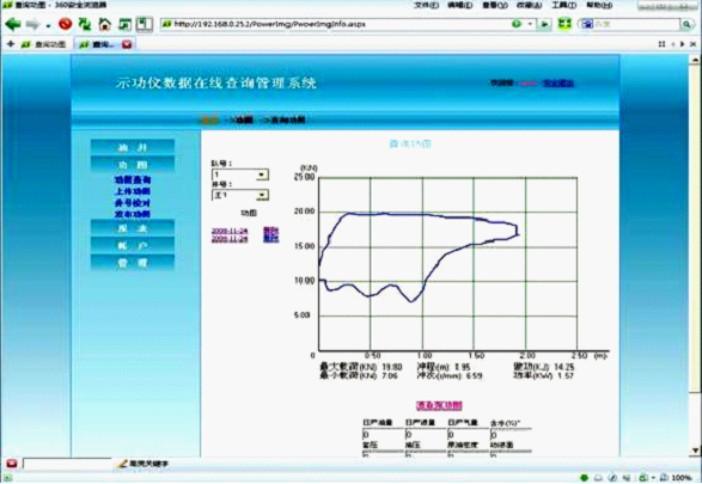Switch to the first browser tab
The image size is (702, 484).
44,44
